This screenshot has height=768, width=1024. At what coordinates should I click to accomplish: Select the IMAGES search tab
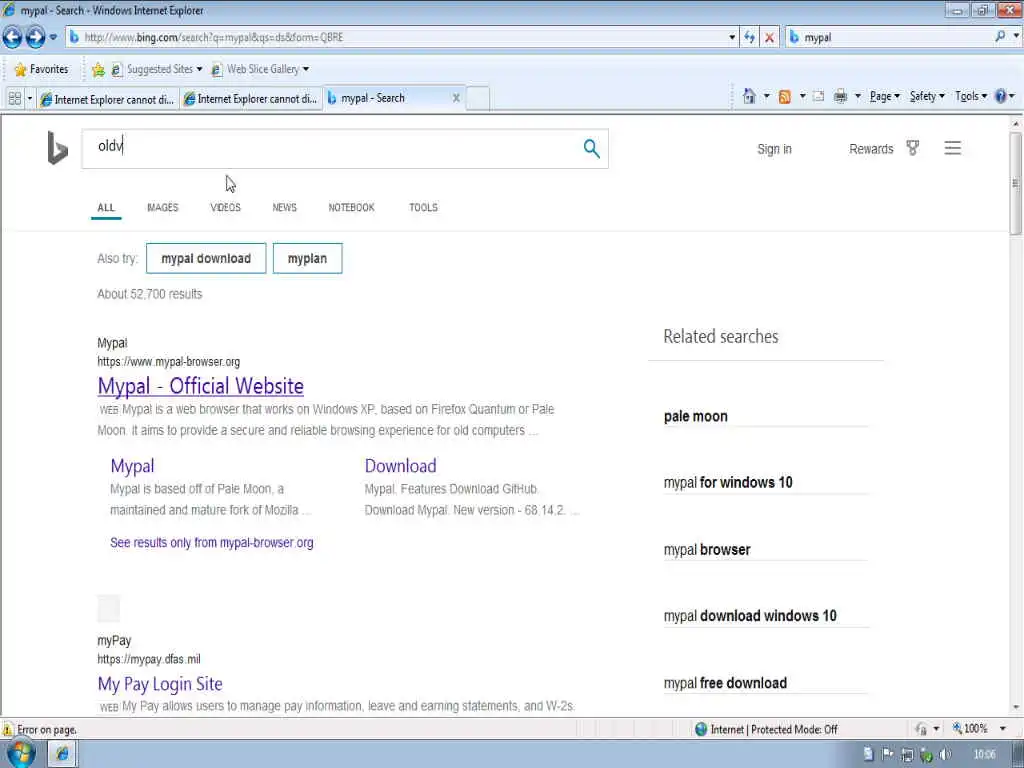(x=163, y=208)
